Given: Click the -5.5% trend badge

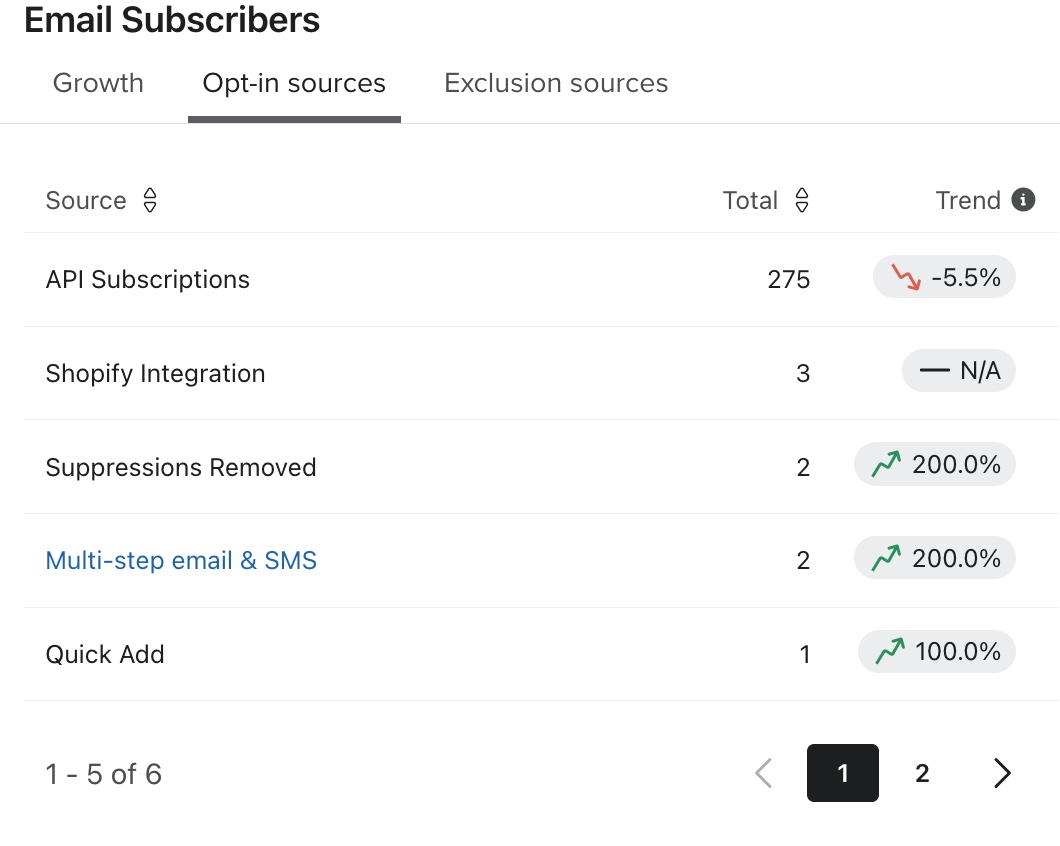Looking at the screenshot, I should pos(944,278).
